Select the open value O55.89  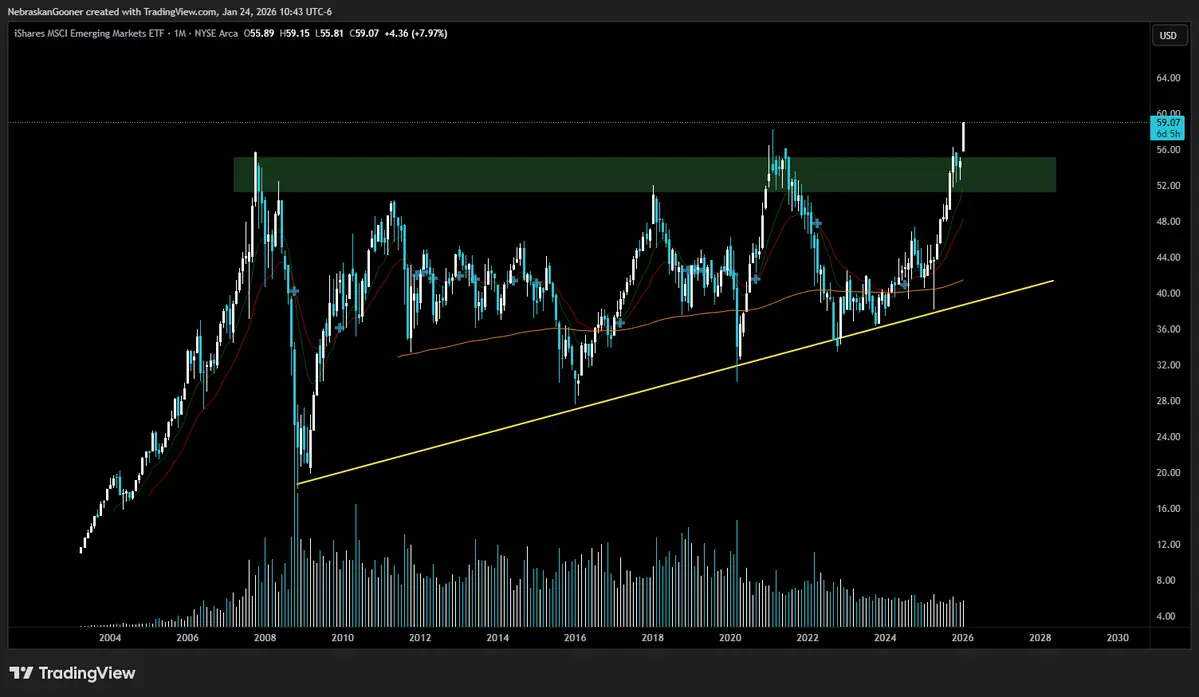pyautogui.click(x=259, y=34)
